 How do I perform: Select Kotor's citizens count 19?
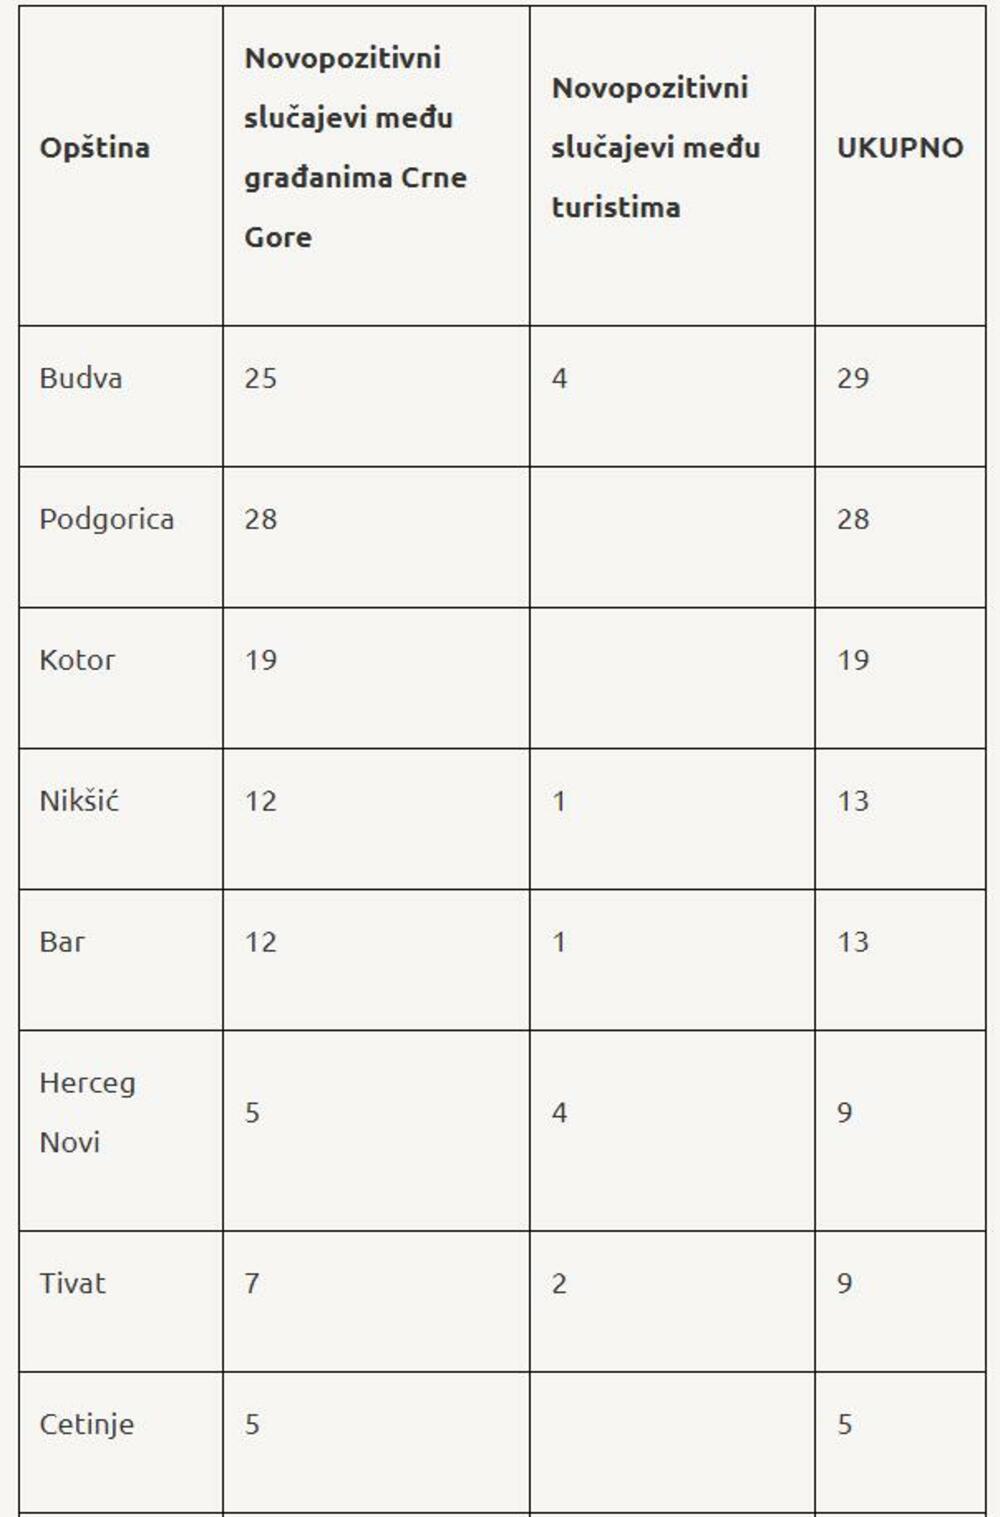click(260, 661)
